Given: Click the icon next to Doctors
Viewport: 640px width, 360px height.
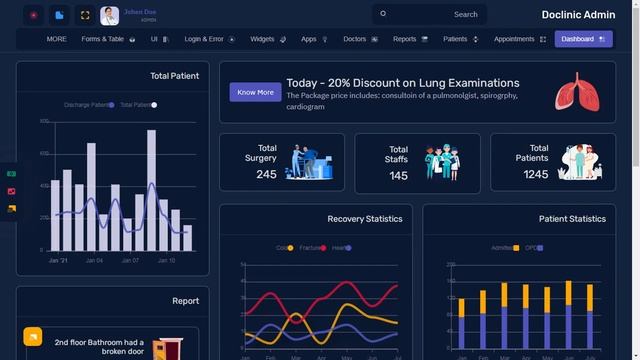Looking at the screenshot, I should click(374, 40).
